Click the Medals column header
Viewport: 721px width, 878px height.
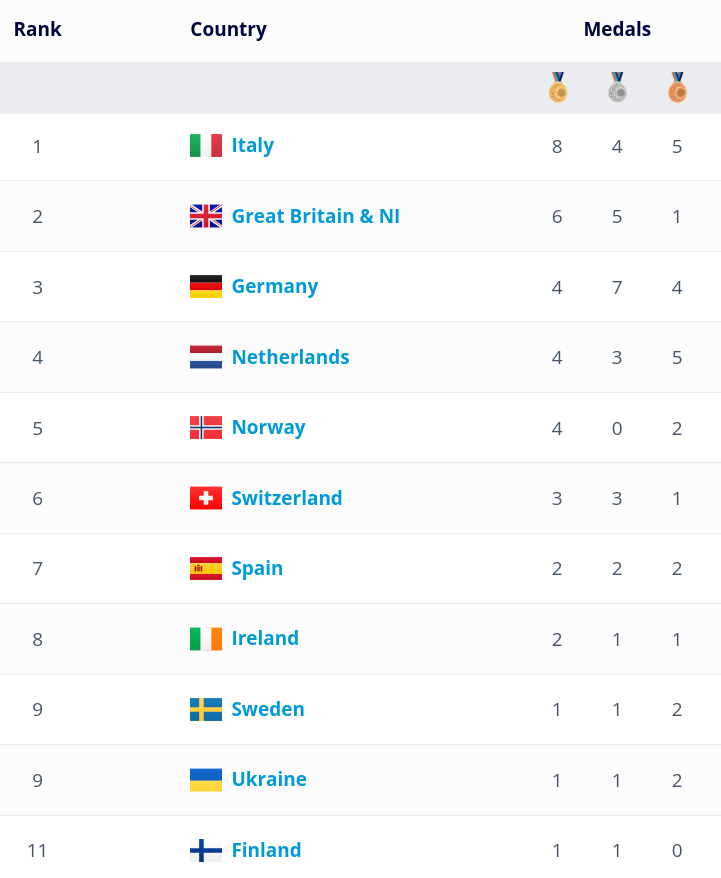pos(617,29)
